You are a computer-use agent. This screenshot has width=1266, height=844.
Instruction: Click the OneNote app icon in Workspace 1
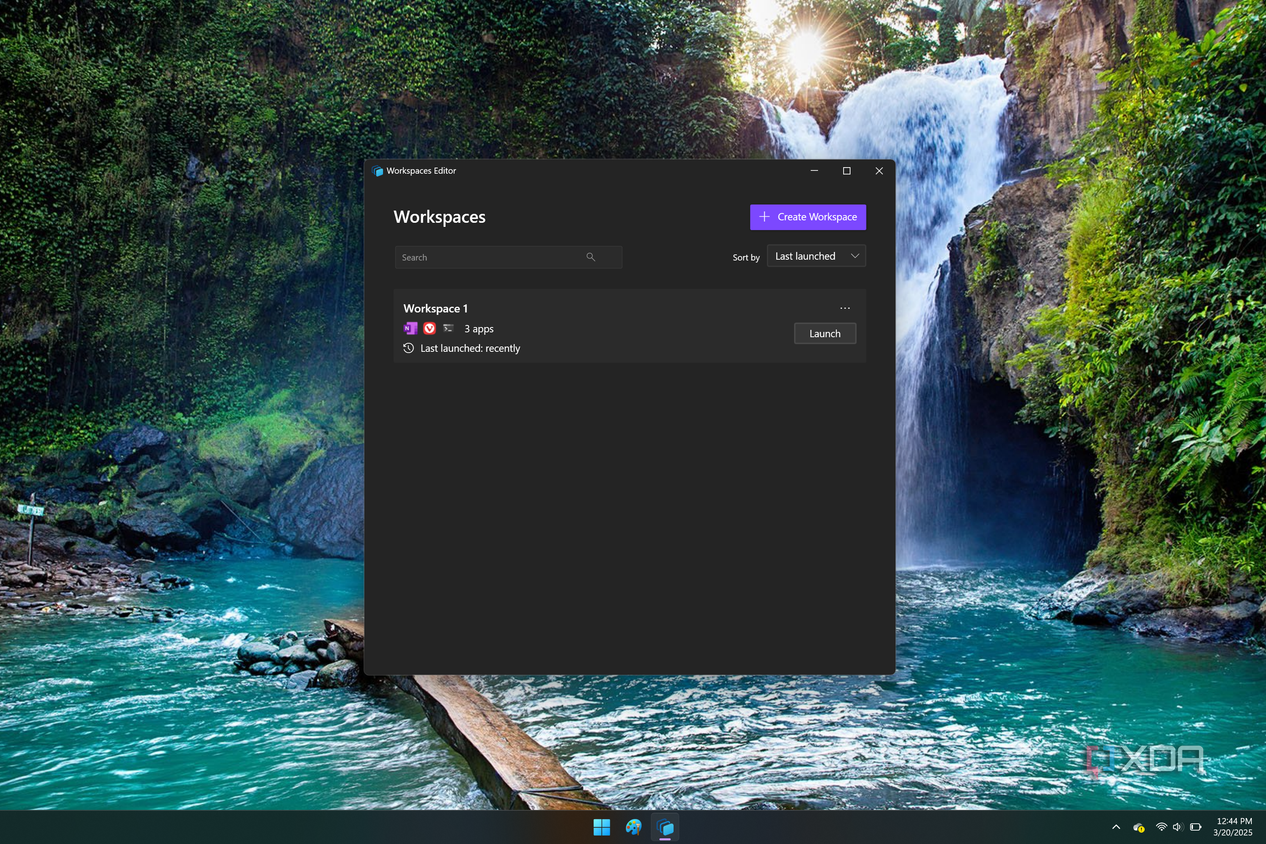click(x=410, y=328)
